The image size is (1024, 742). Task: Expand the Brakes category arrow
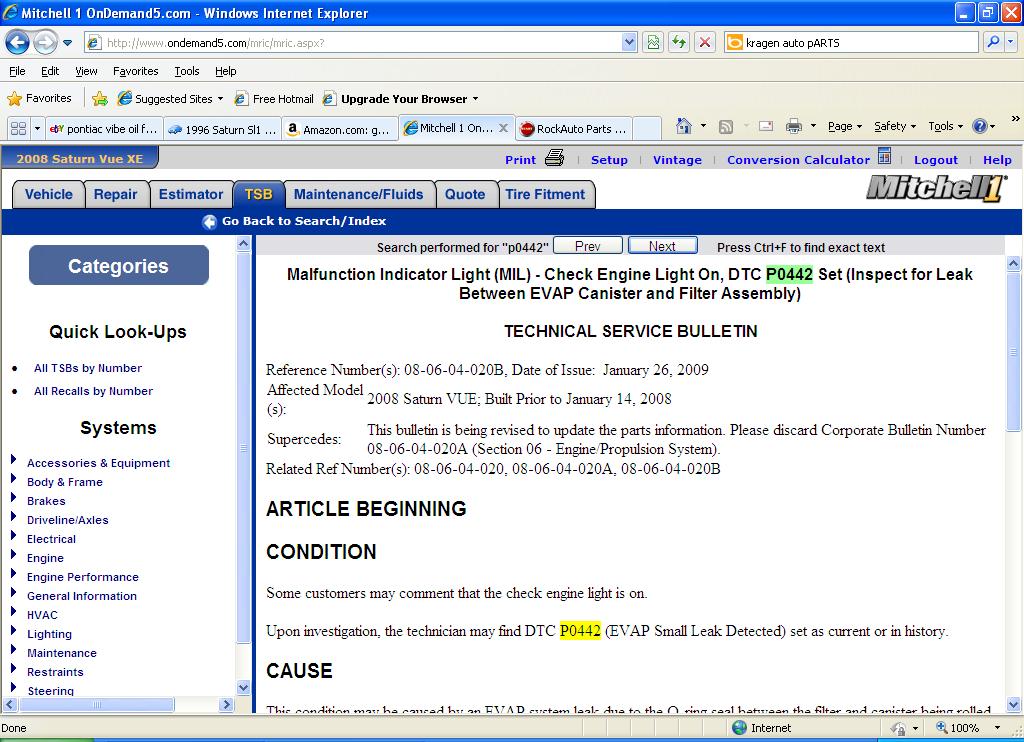[x=13, y=497]
